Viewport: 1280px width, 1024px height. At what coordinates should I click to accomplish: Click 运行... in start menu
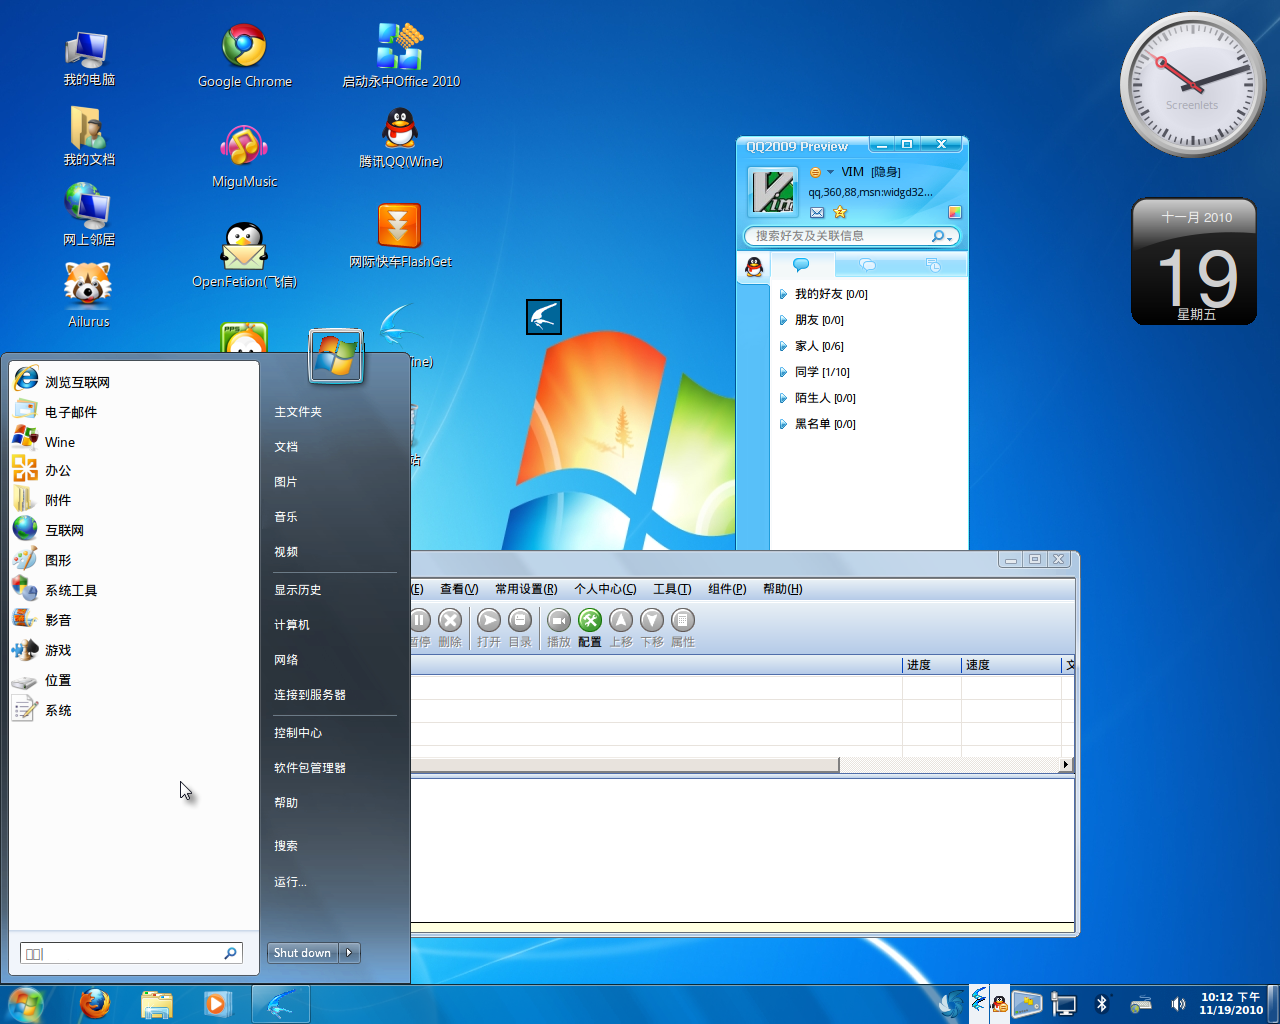tap(290, 882)
